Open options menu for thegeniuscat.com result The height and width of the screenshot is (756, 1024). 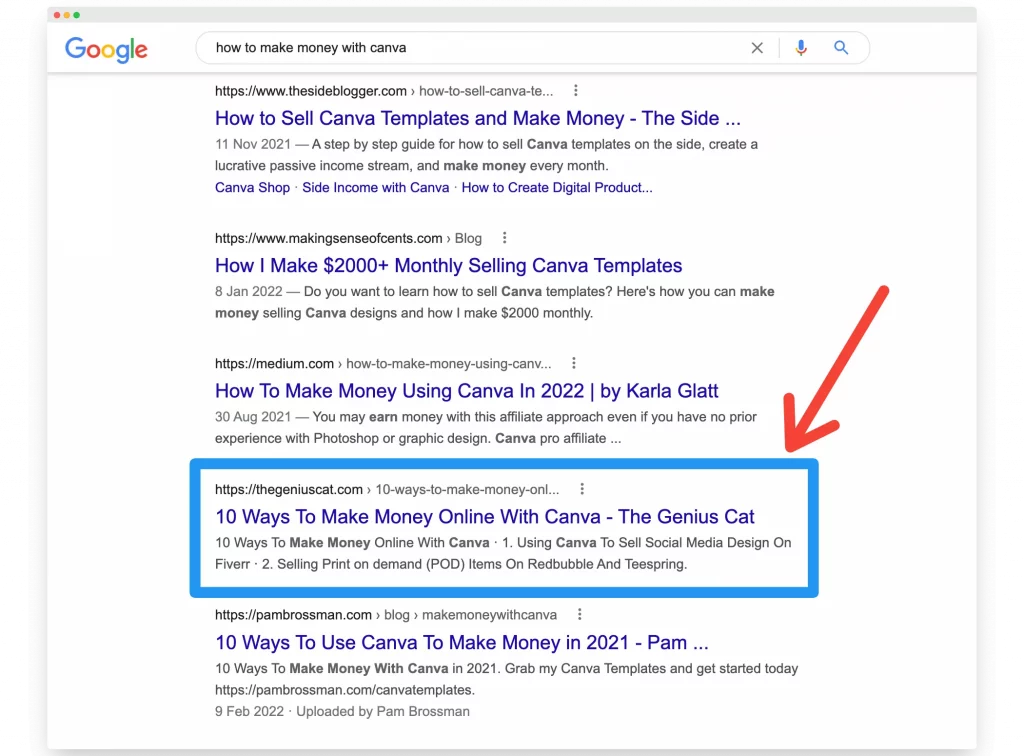[x=582, y=489]
